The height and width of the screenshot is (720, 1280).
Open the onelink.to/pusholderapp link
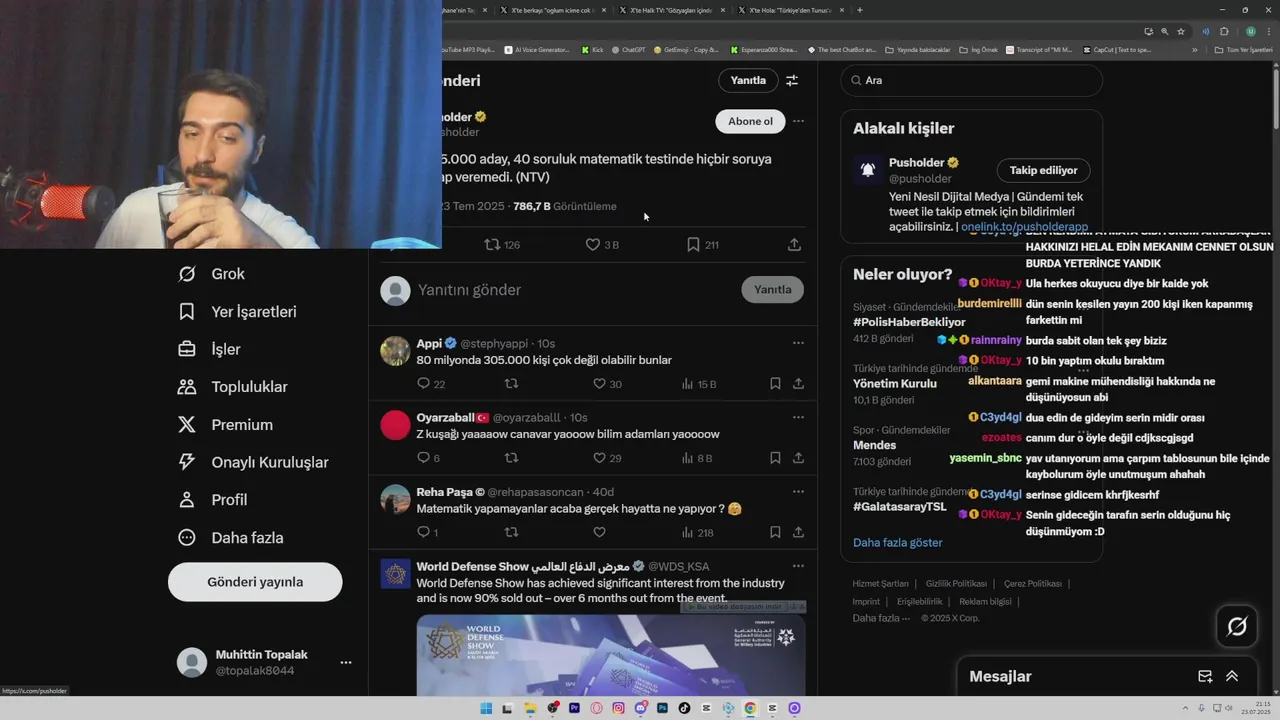1024,227
